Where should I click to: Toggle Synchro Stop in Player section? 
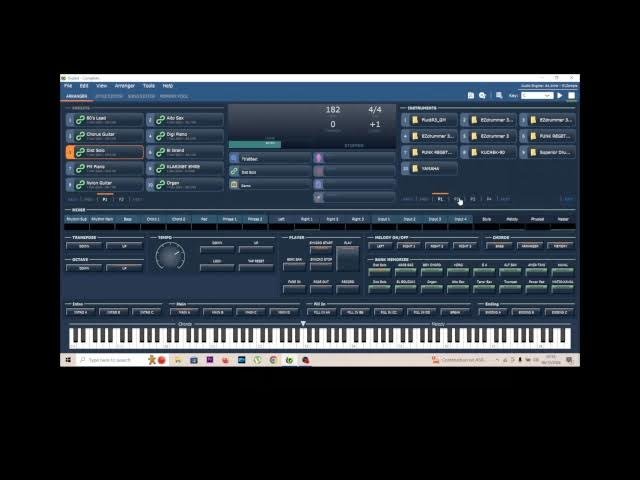[x=321, y=263]
